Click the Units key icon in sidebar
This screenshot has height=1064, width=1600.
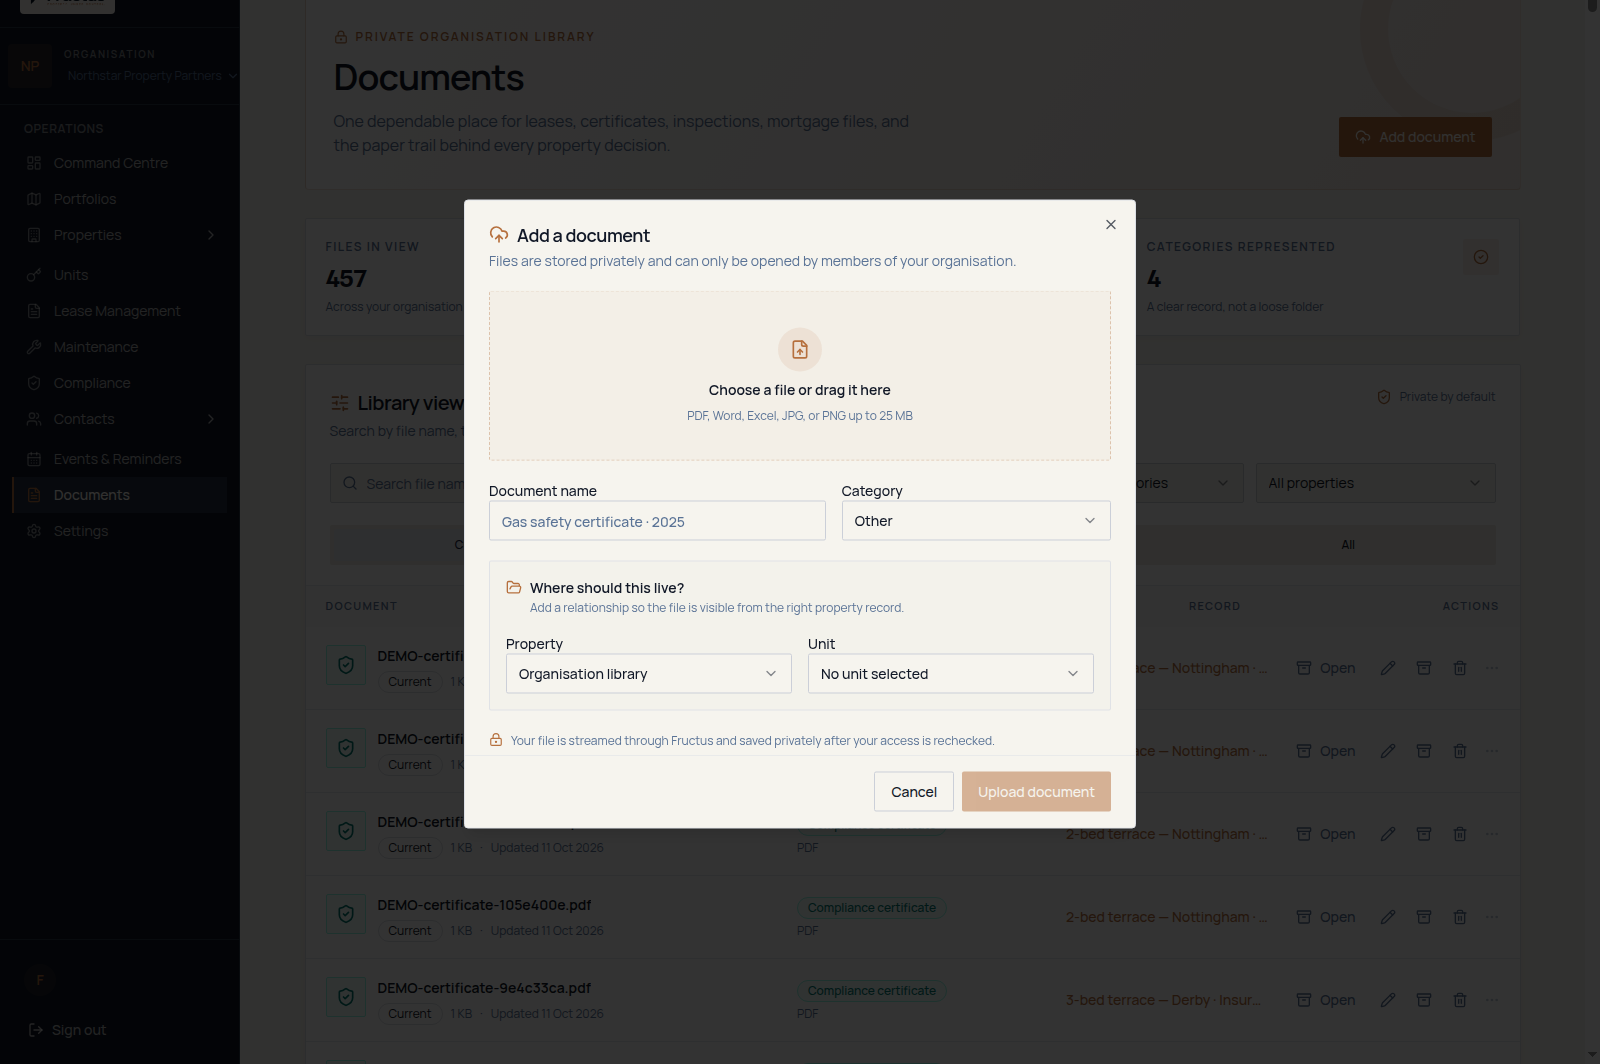pos(34,275)
